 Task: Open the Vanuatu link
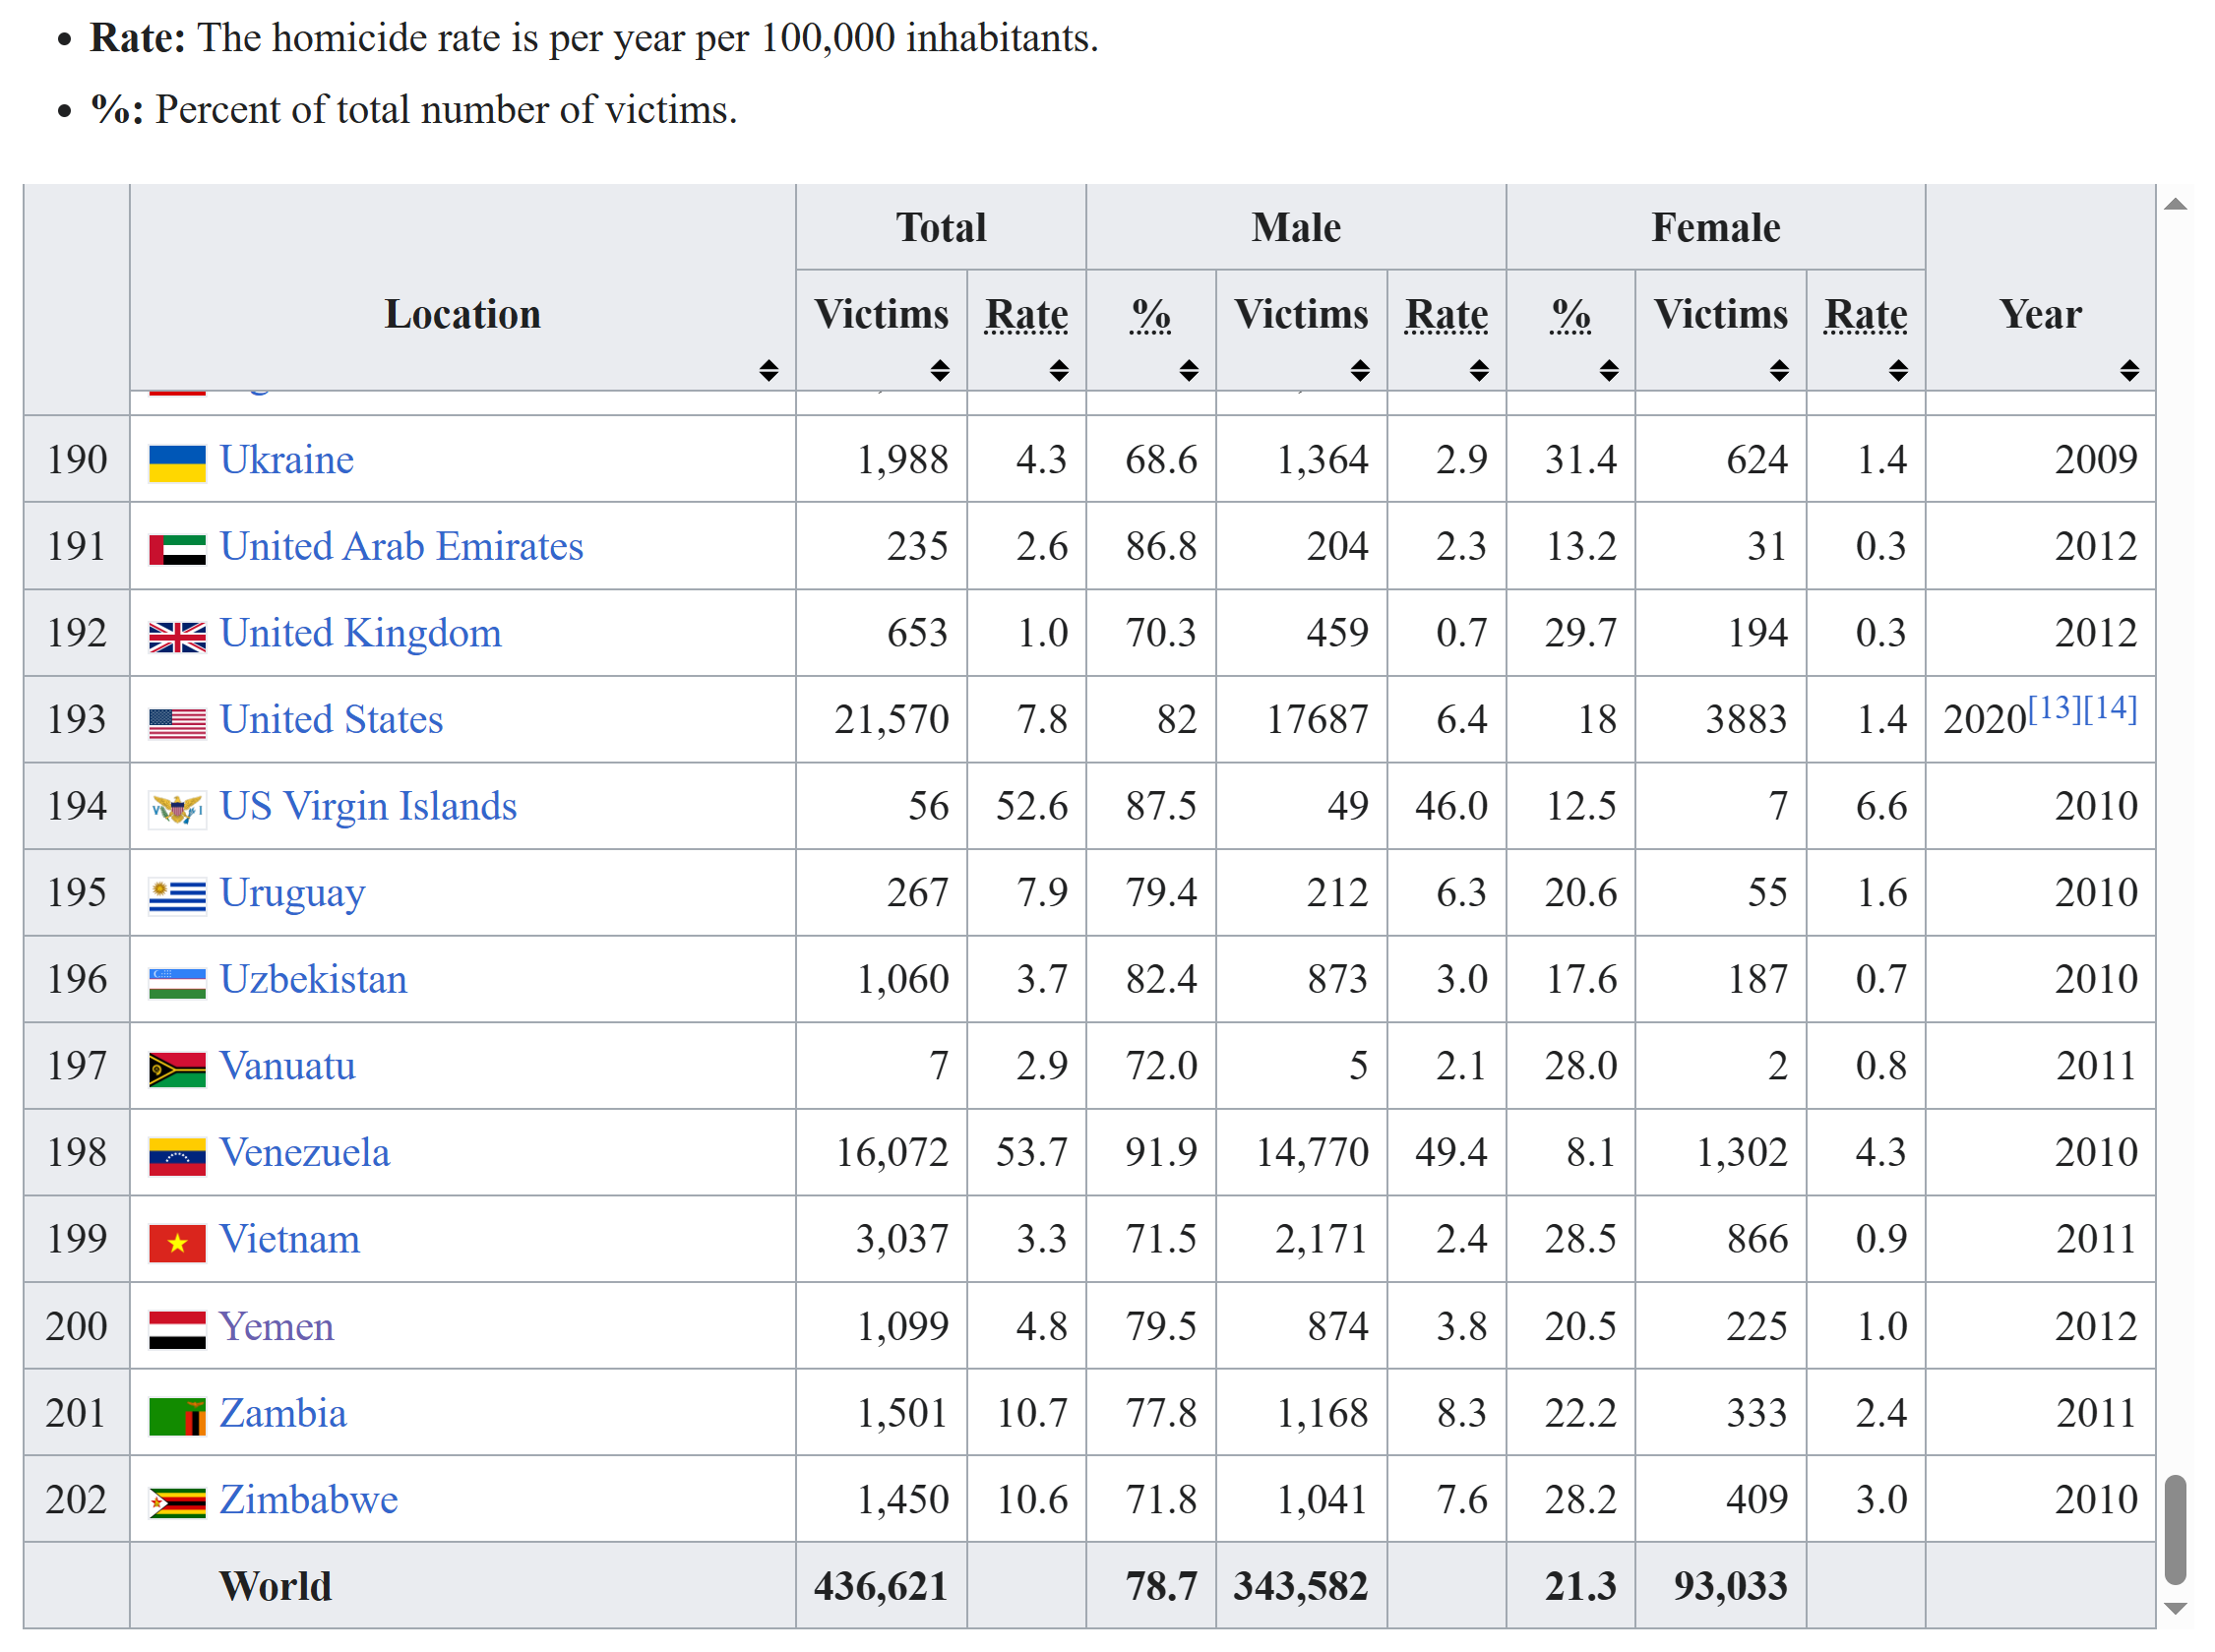(x=287, y=1065)
